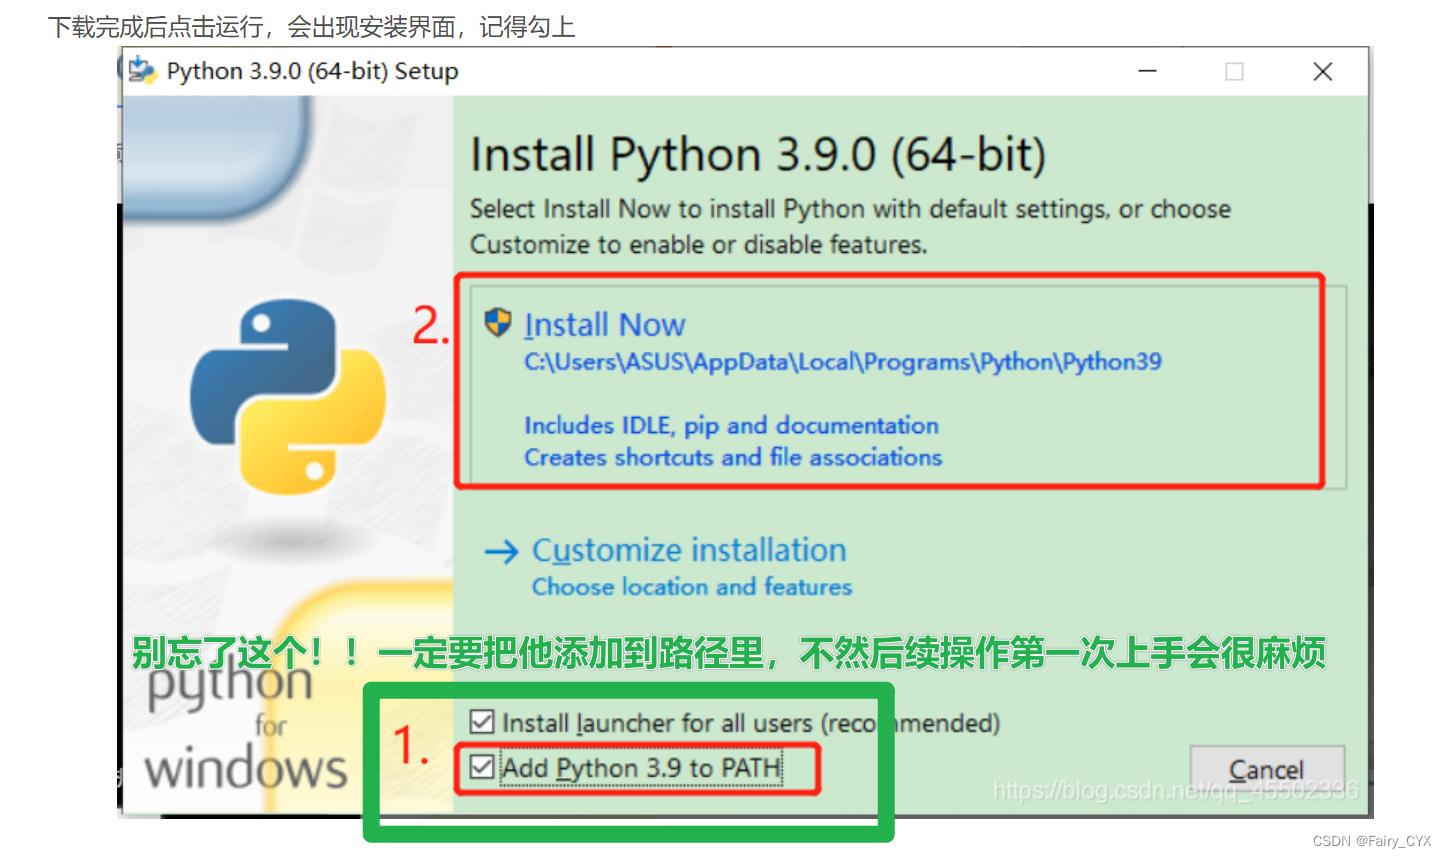Viewport: 1447px width, 858px height.
Task: Click the install path C:\Users\ASUS\AppData text
Action: click(x=843, y=362)
